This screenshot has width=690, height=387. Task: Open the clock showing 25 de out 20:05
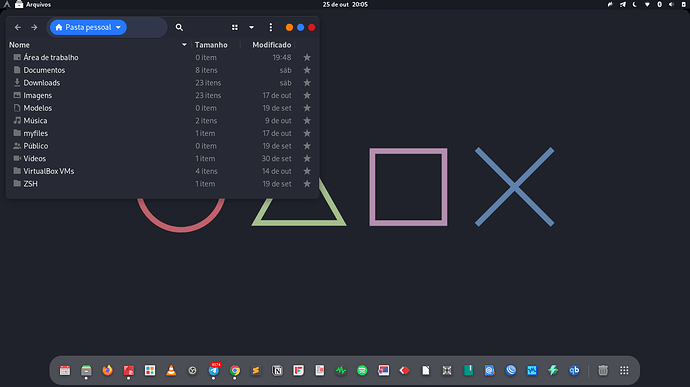[x=345, y=4]
